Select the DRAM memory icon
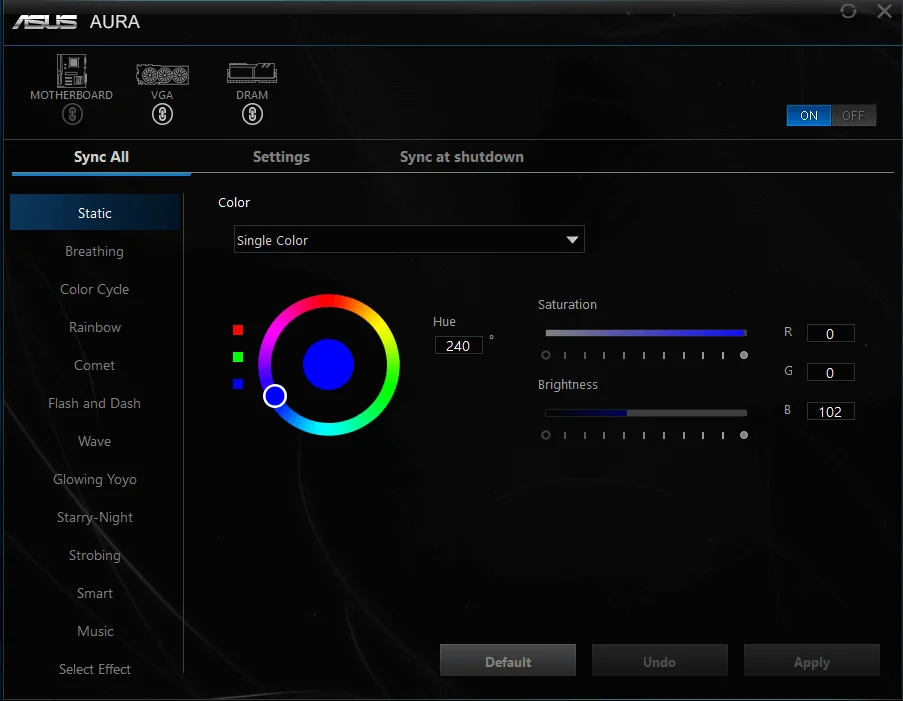Screen dimensions: 903x701 (252, 73)
